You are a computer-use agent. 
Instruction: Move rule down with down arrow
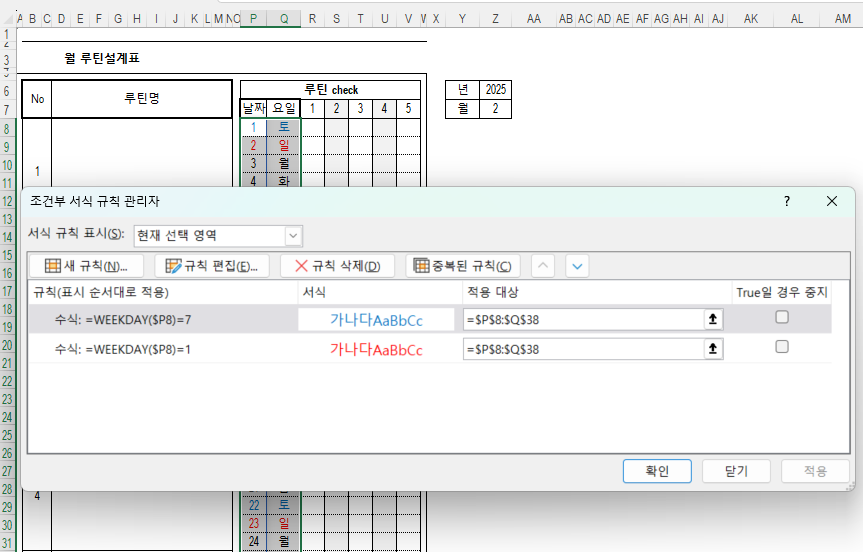(577, 266)
